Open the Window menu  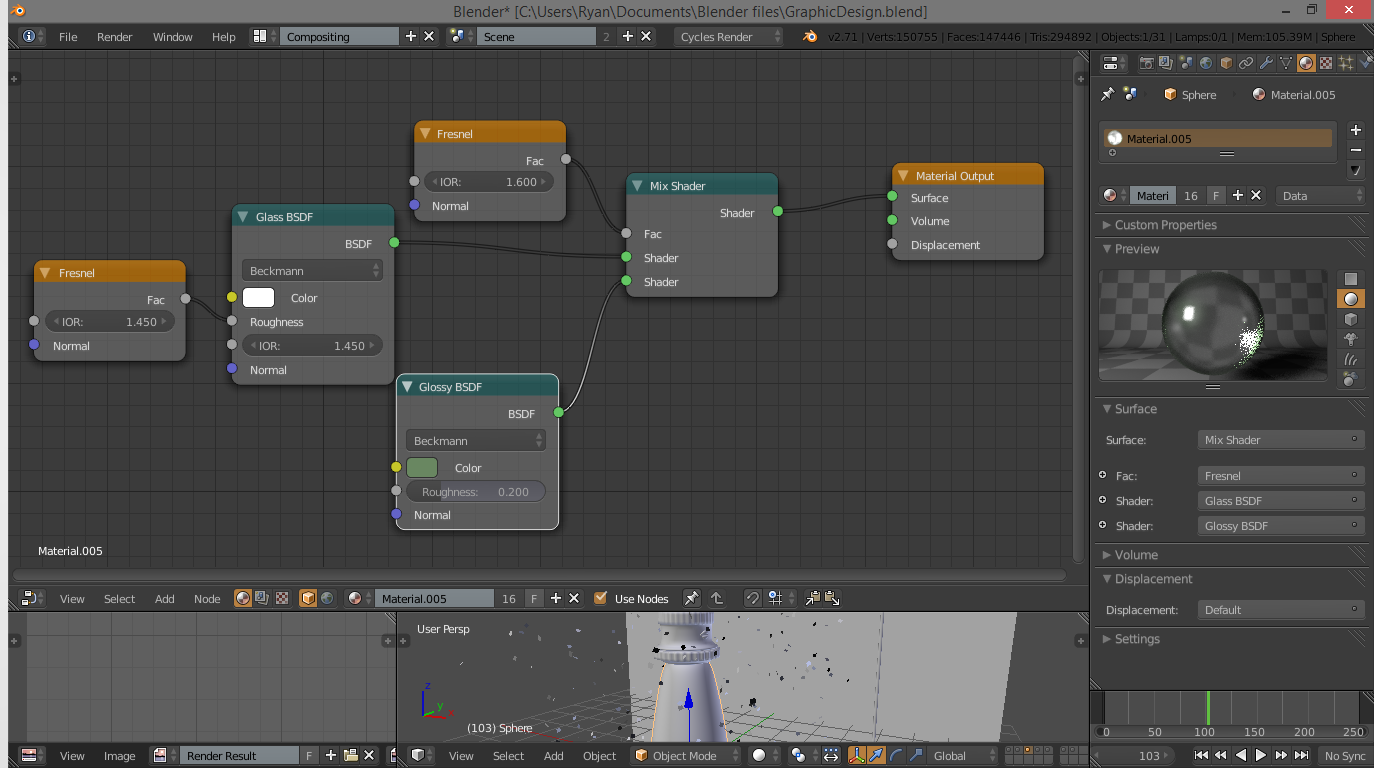point(172,37)
